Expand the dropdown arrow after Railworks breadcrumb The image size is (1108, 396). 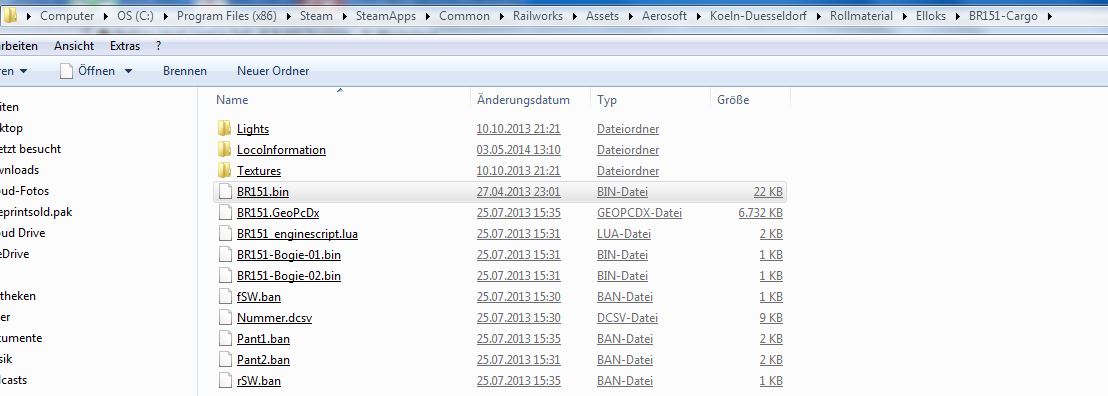point(574,16)
